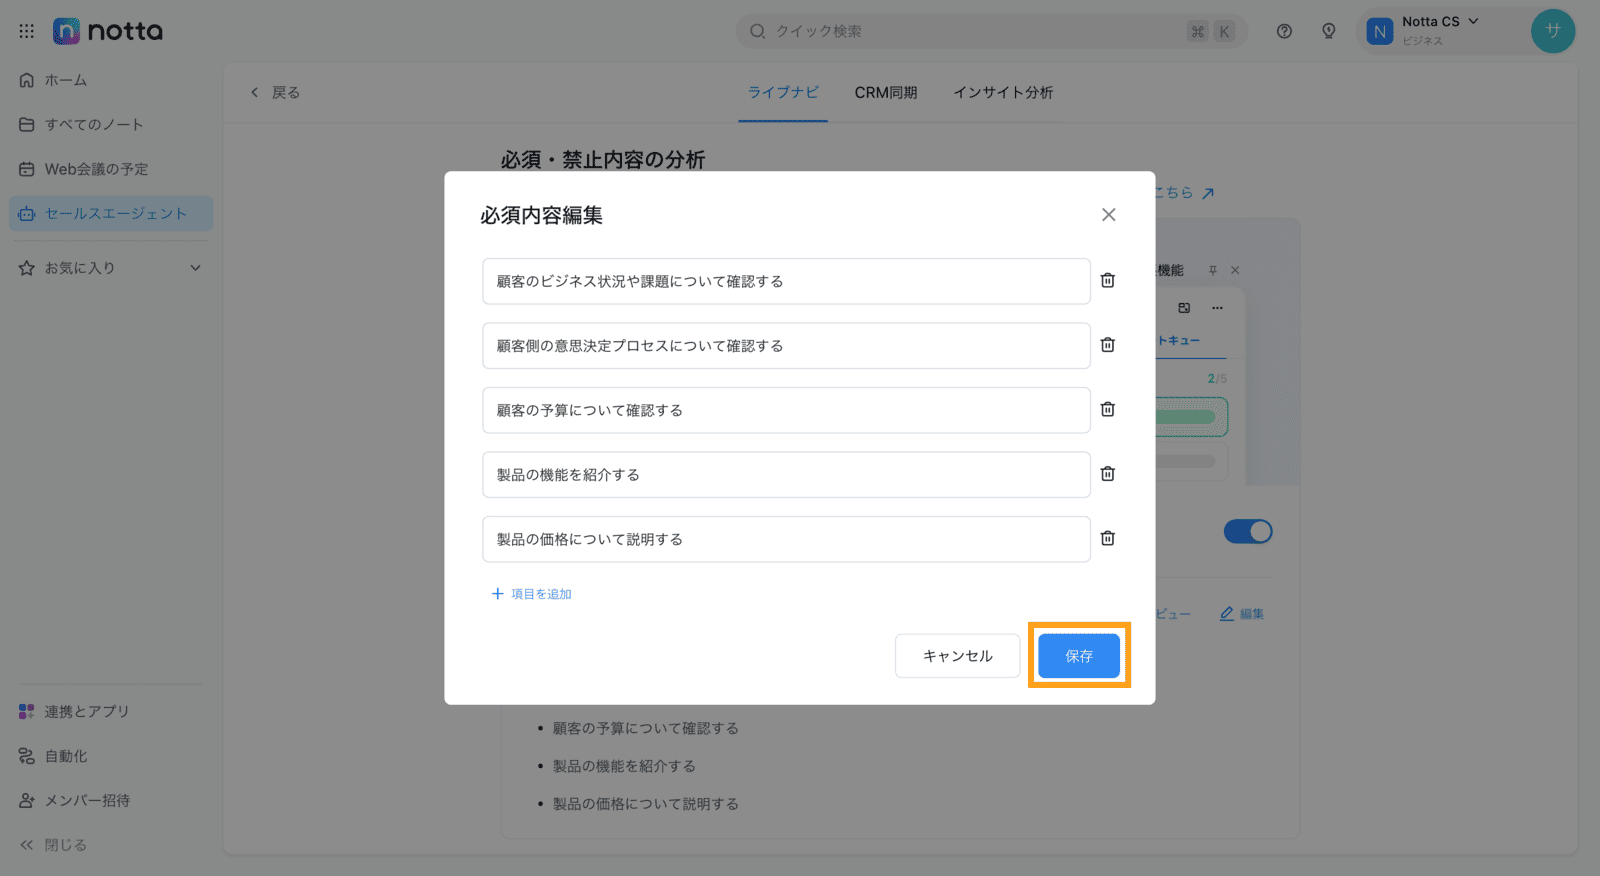Delete the 顧客のビジネス状況や課題 item

click(1108, 281)
